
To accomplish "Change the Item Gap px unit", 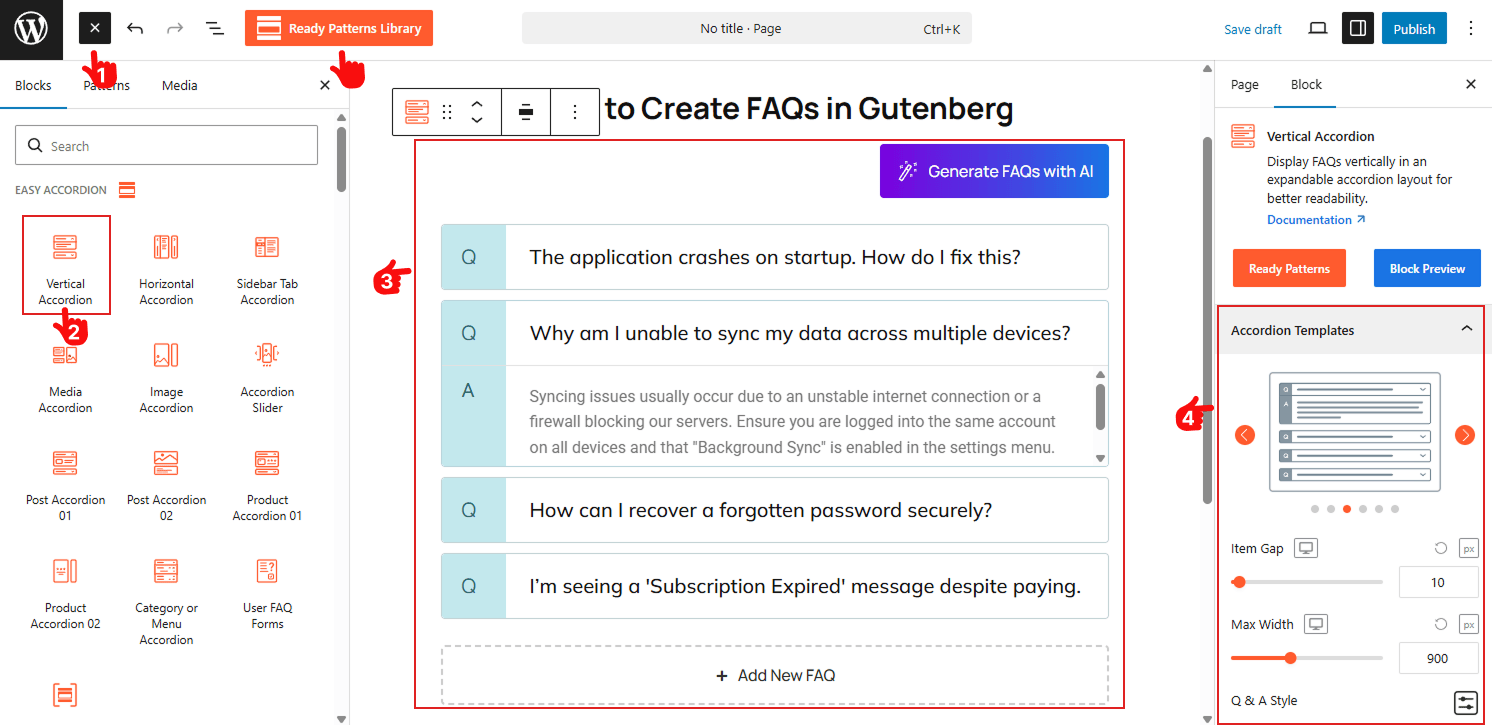I will point(1468,548).
